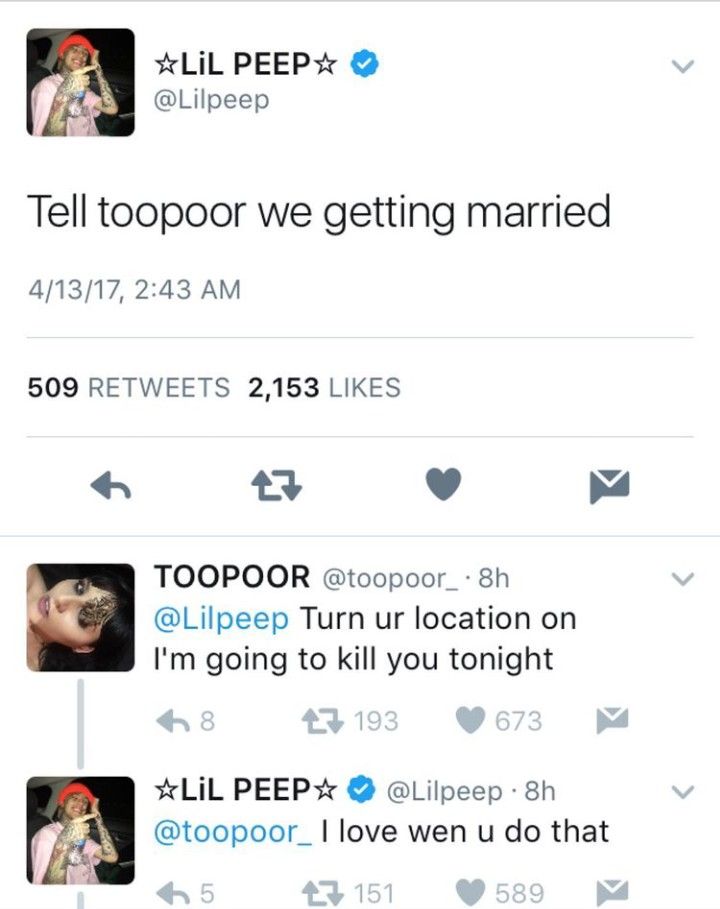This screenshot has width=720, height=909.
Task: Send main tweet via direct message envelope
Action: 609,487
